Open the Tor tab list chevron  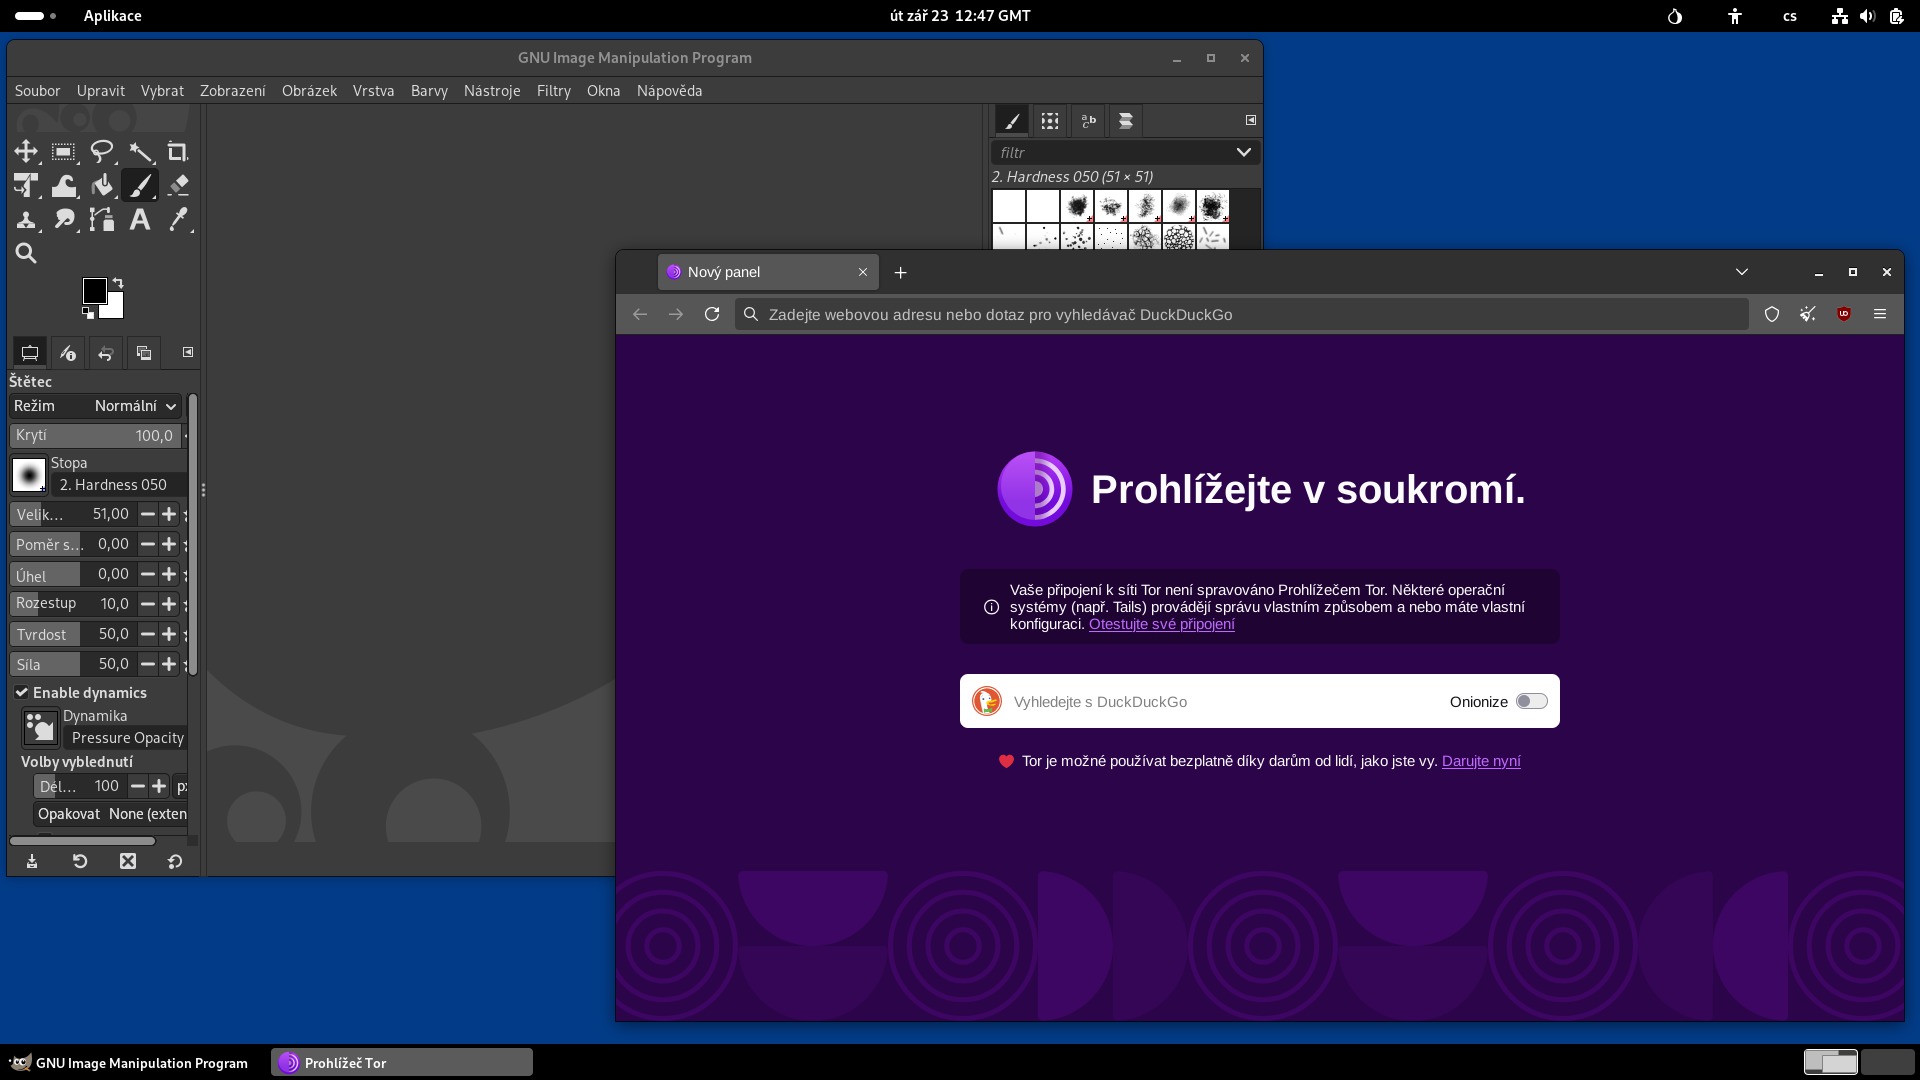pyautogui.click(x=1742, y=272)
